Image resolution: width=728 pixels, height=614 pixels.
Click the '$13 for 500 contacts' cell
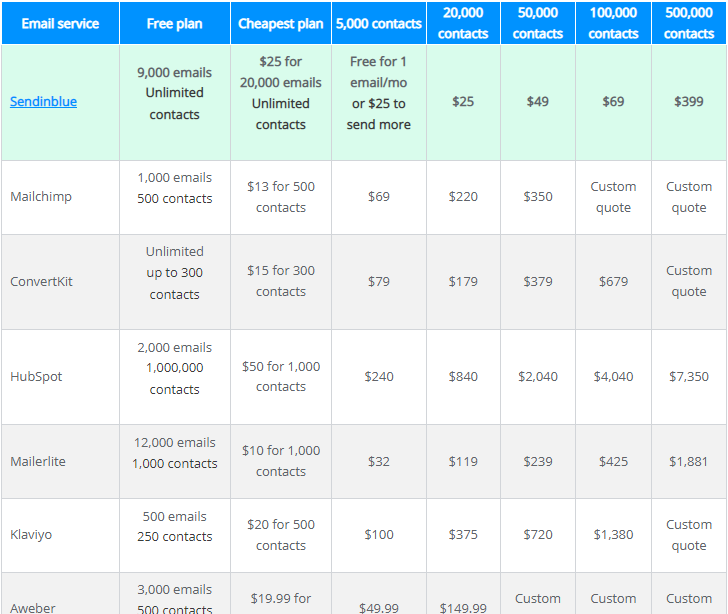tap(281, 197)
